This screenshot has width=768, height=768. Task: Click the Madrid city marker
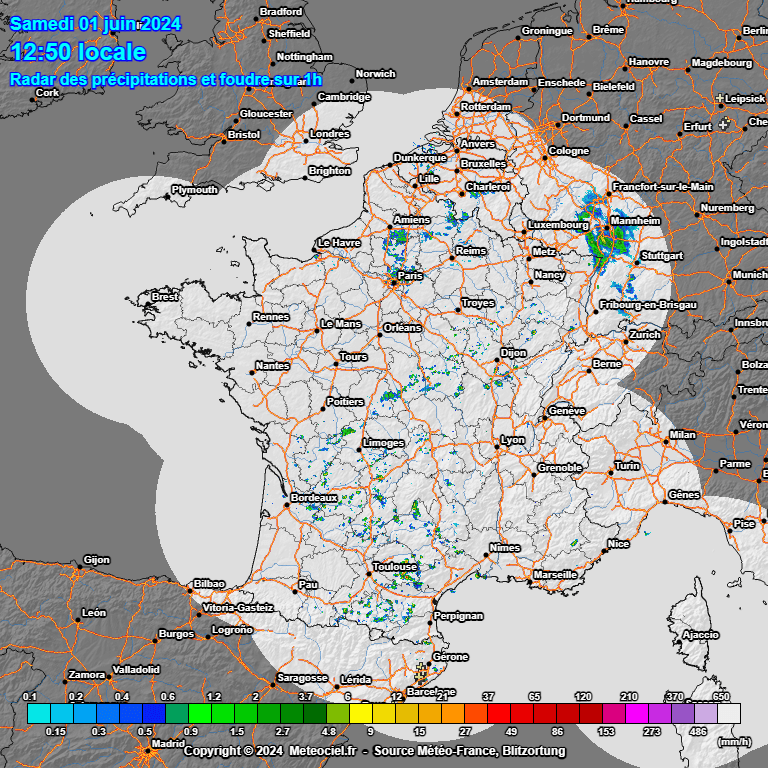click(150, 744)
